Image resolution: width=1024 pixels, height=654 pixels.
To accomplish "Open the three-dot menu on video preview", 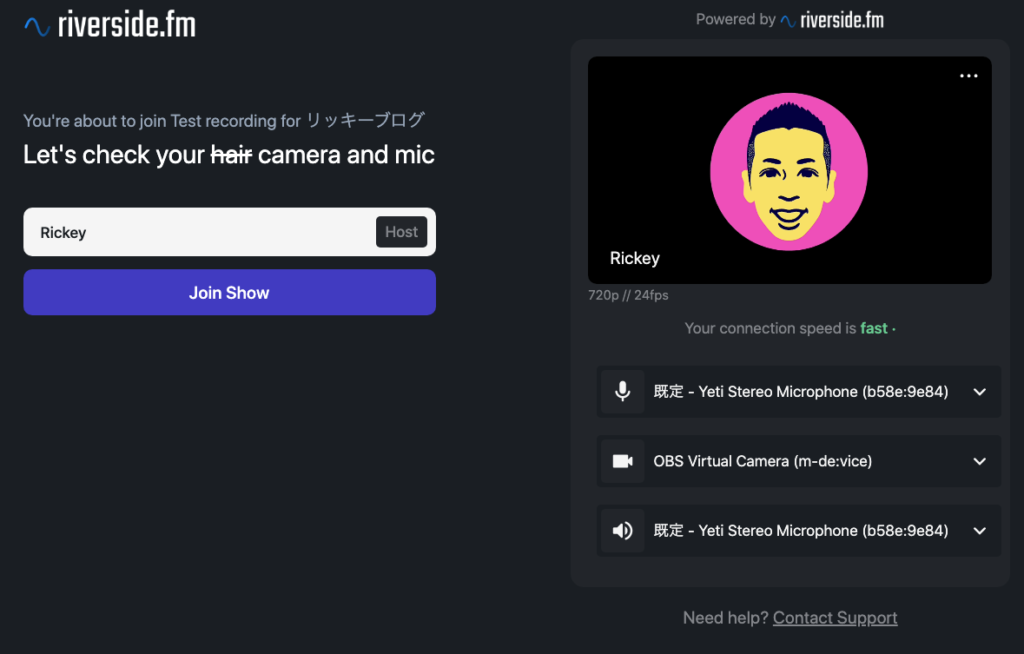I will 968,76.
